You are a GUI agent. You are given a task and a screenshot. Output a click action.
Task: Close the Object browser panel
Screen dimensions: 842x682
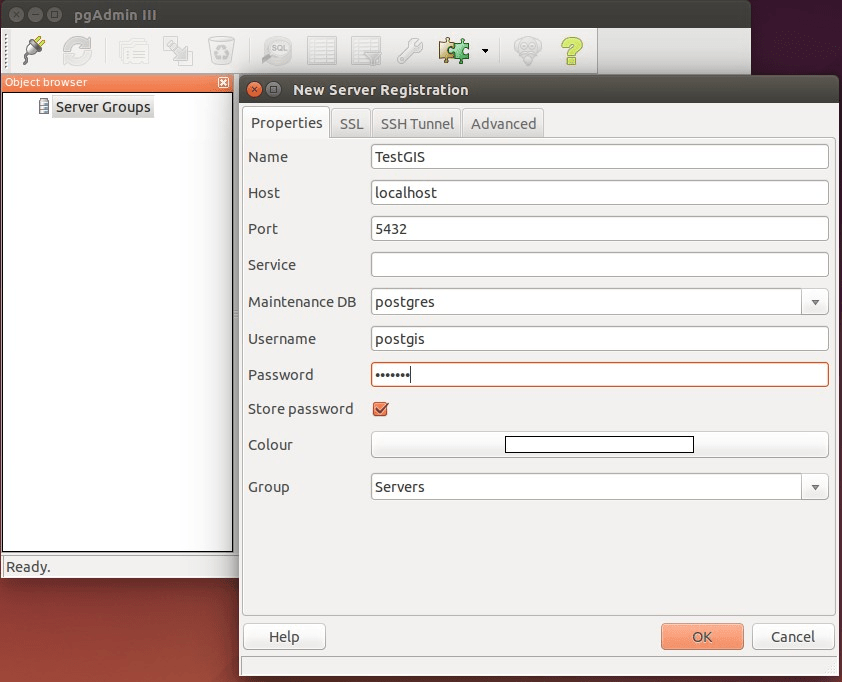point(223,82)
